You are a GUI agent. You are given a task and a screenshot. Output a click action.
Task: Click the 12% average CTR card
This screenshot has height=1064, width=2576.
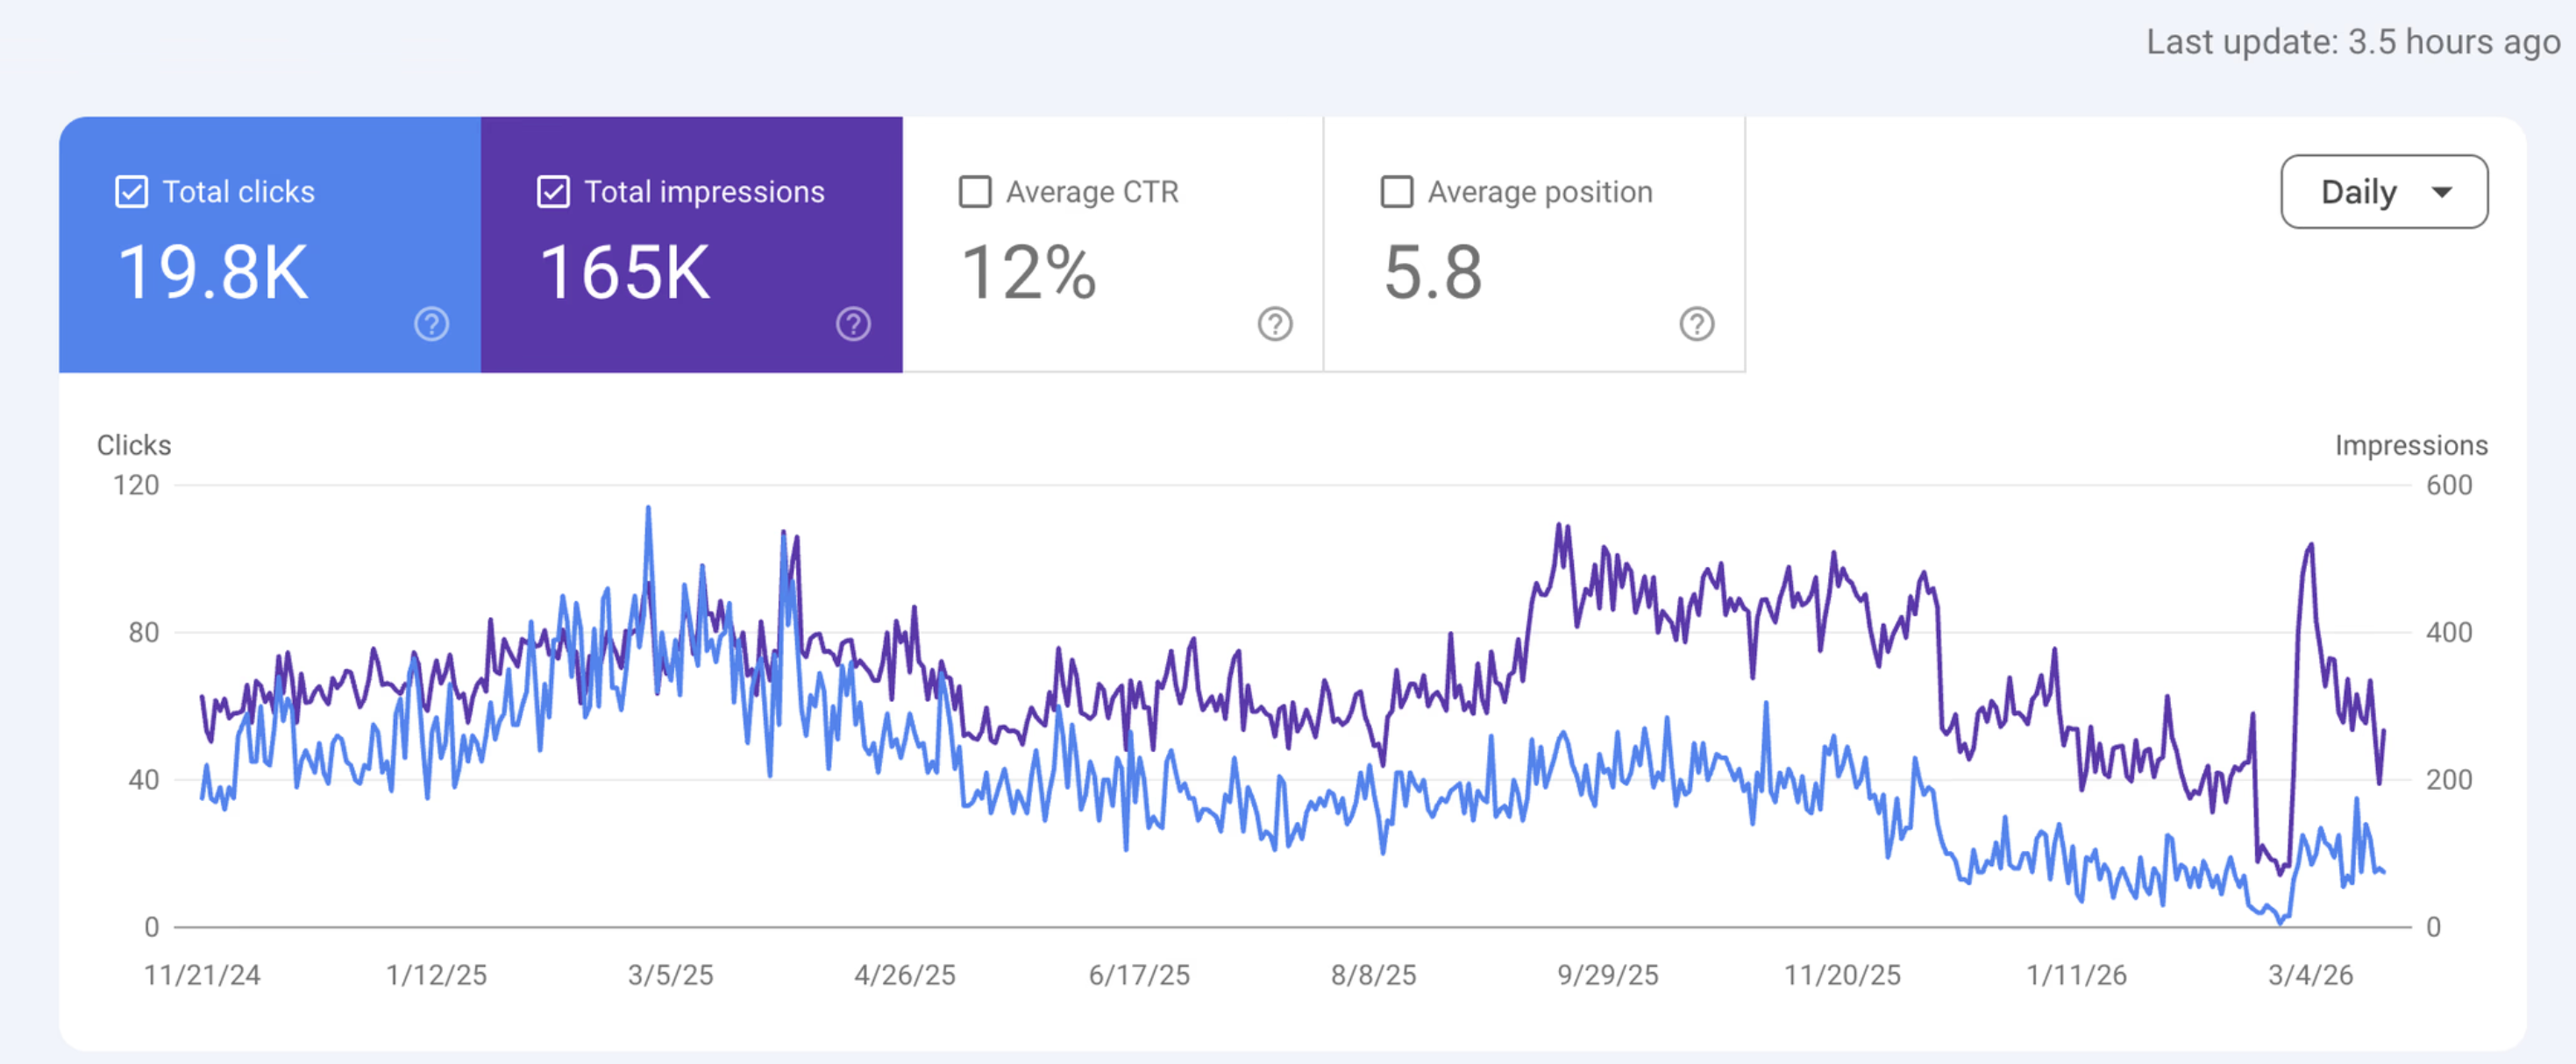click(1113, 244)
